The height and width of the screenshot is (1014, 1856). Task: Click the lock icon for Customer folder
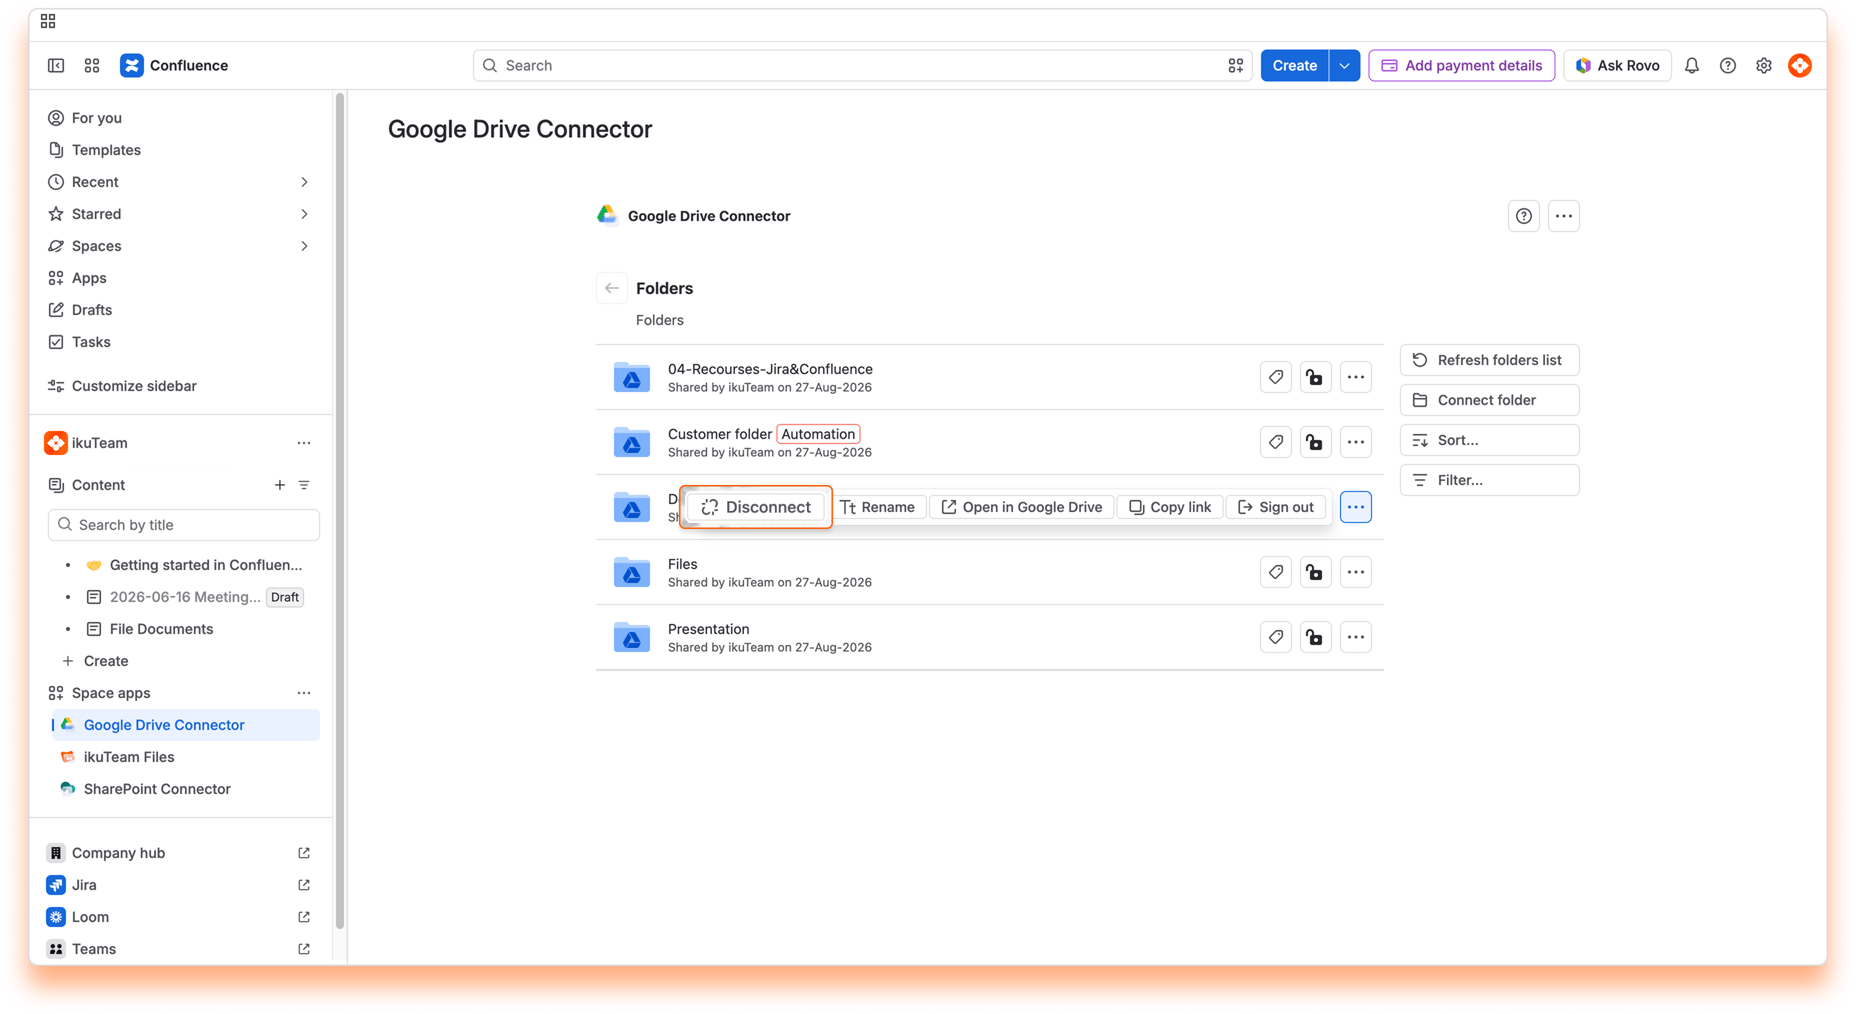click(x=1315, y=442)
